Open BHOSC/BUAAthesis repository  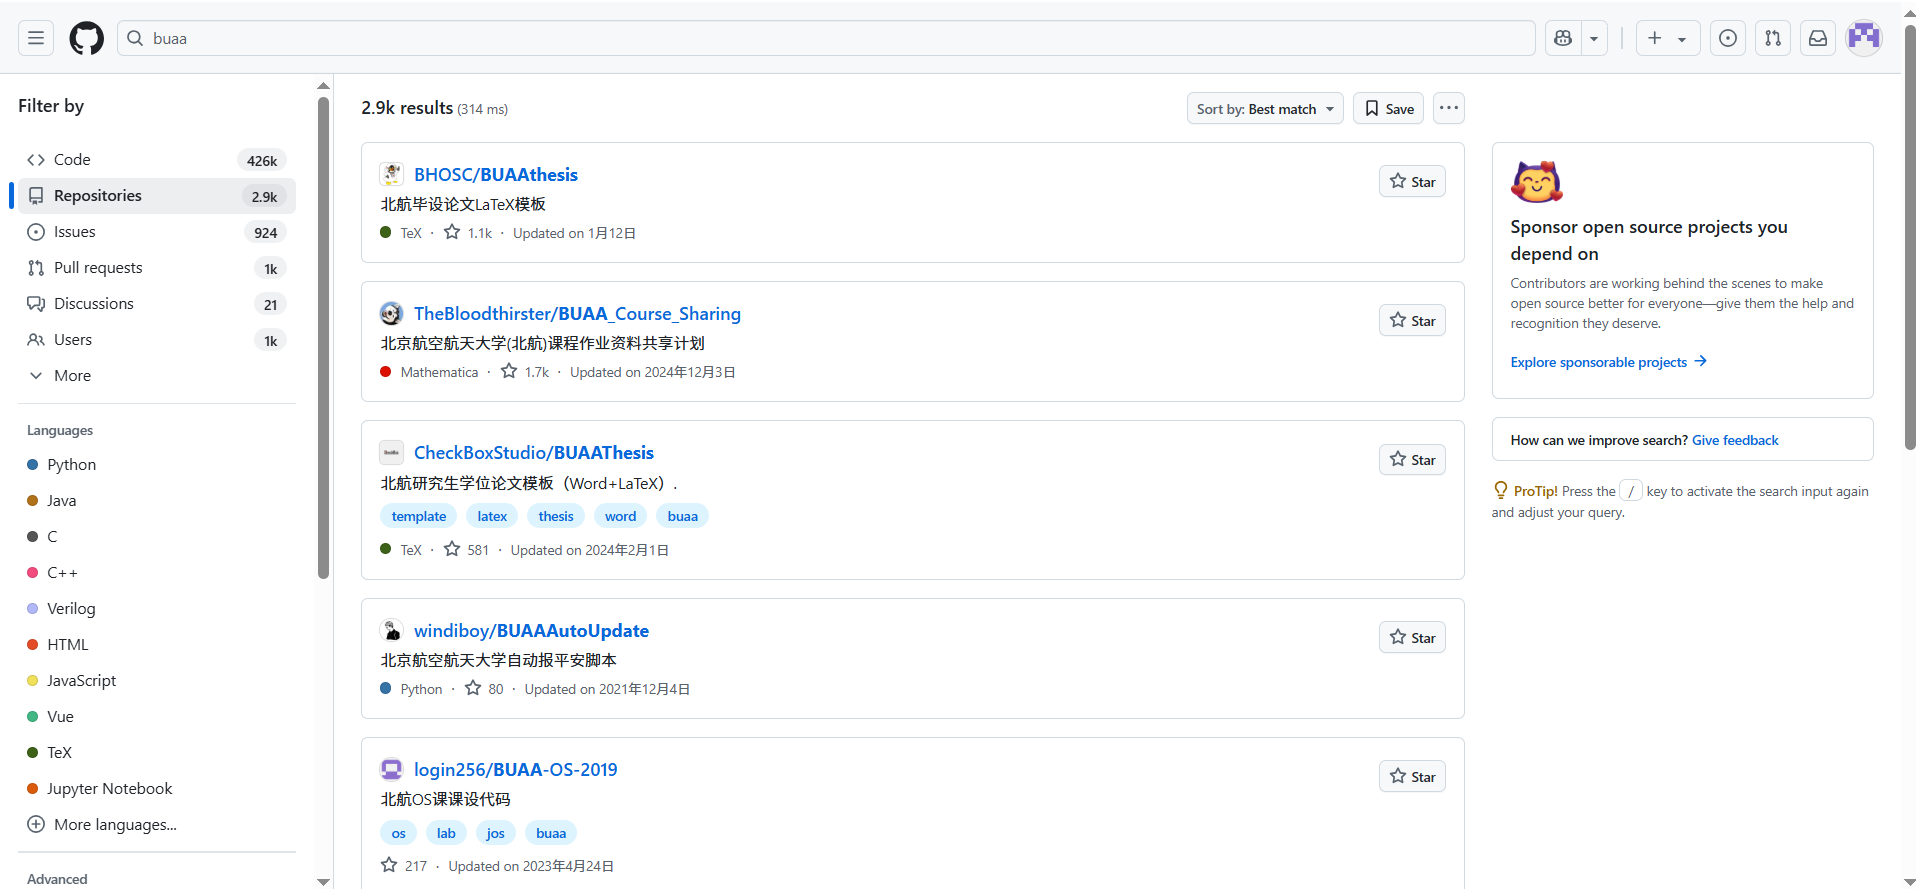coord(496,175)
